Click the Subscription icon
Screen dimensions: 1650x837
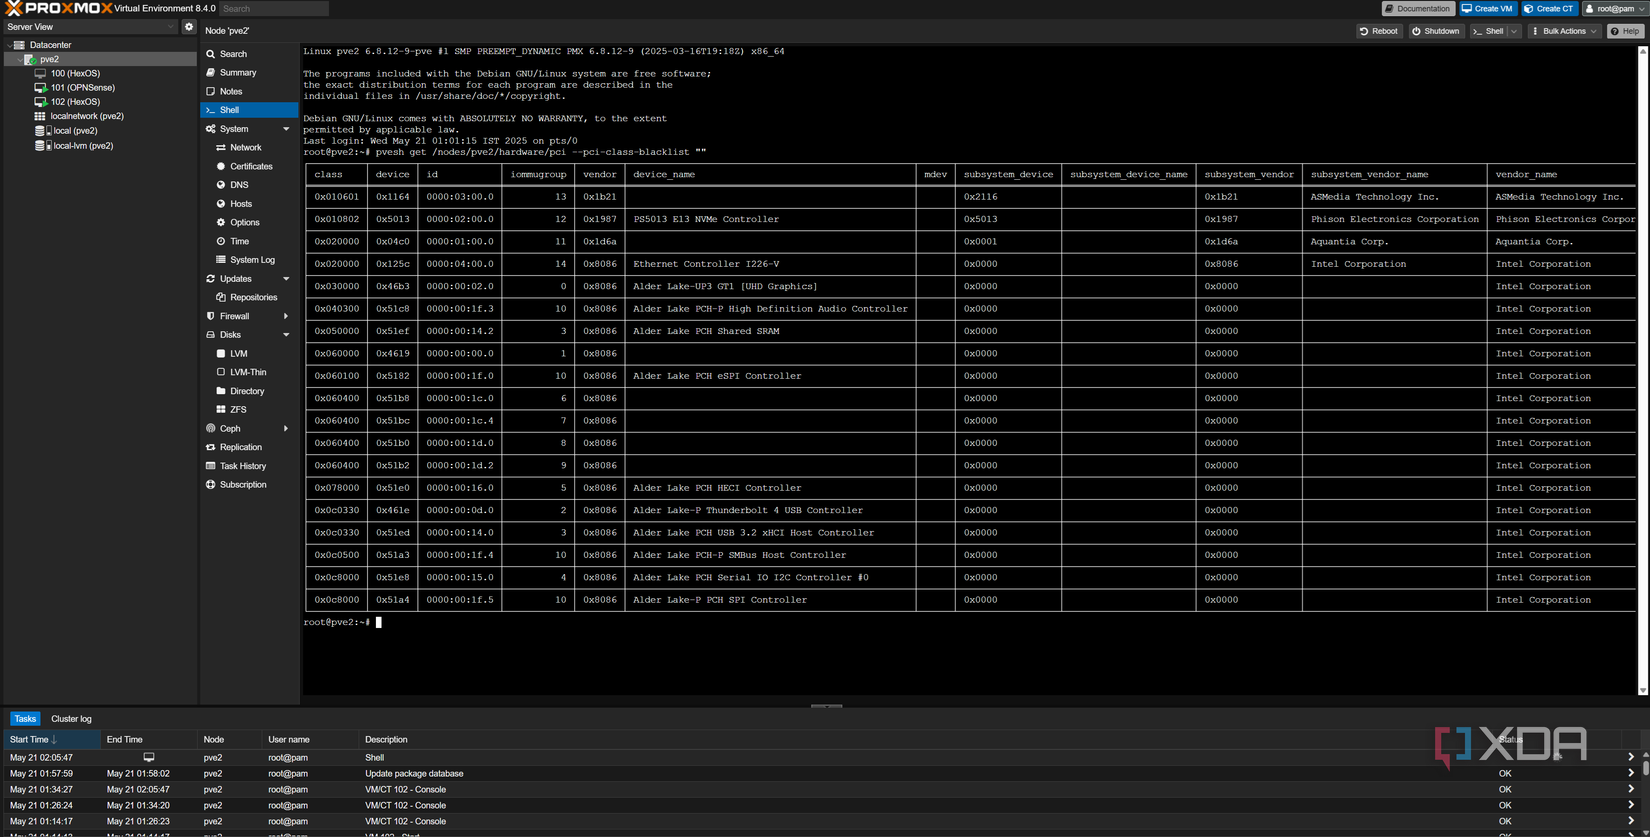click(210, 485)
